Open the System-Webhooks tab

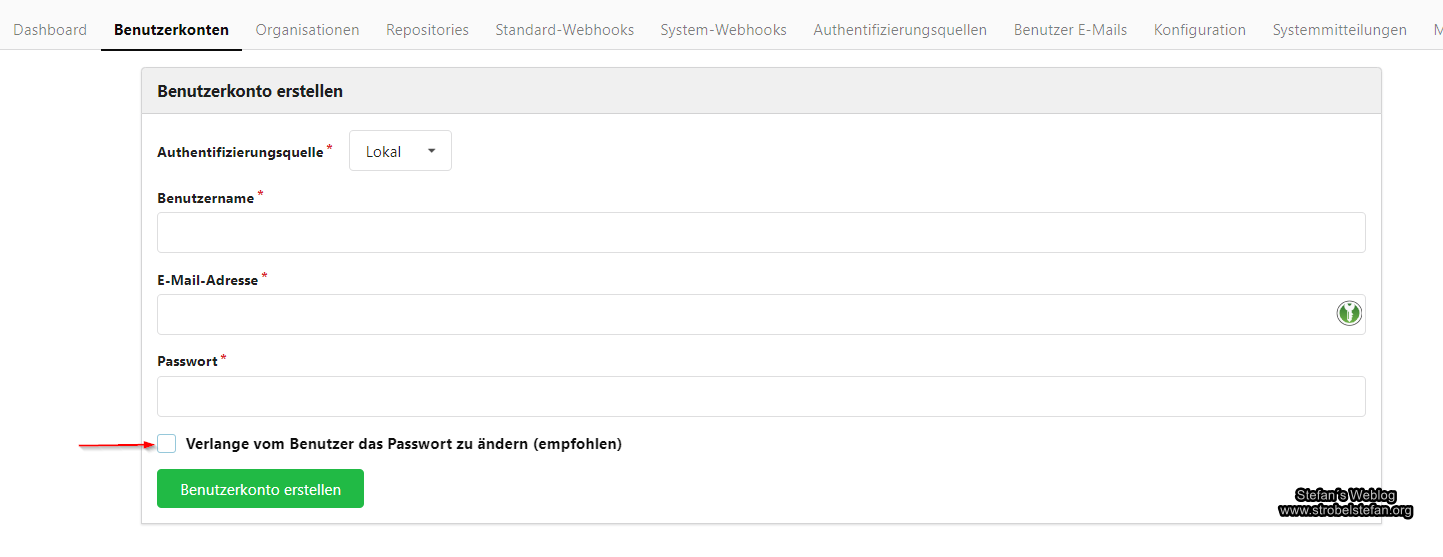tap(723, 30)
